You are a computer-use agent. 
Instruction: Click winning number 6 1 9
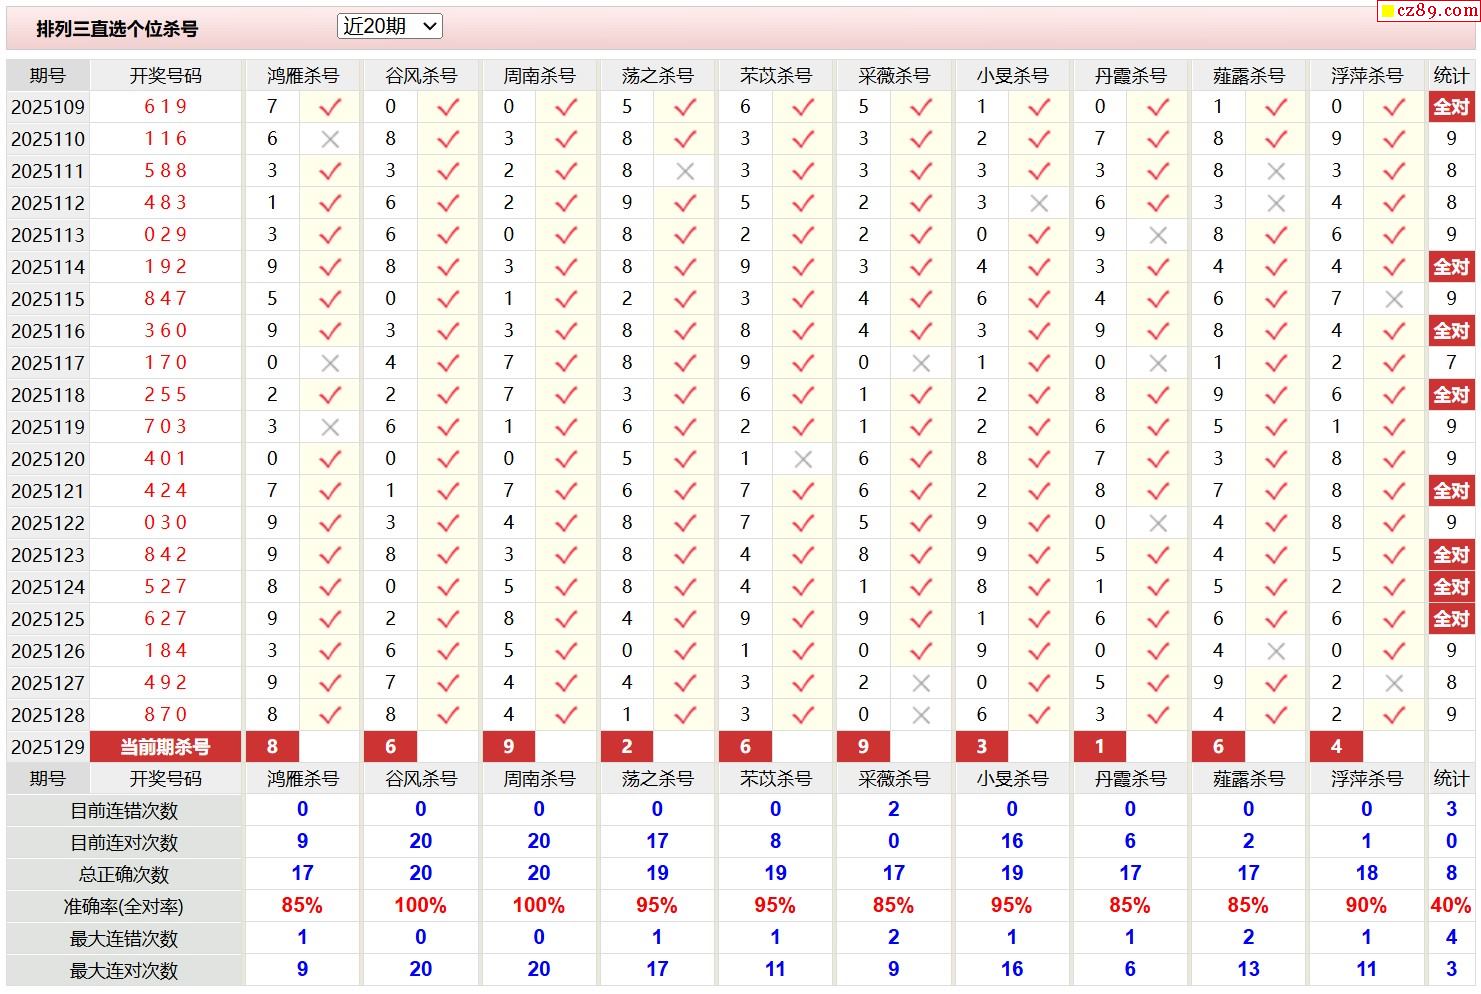coord(166,107)
